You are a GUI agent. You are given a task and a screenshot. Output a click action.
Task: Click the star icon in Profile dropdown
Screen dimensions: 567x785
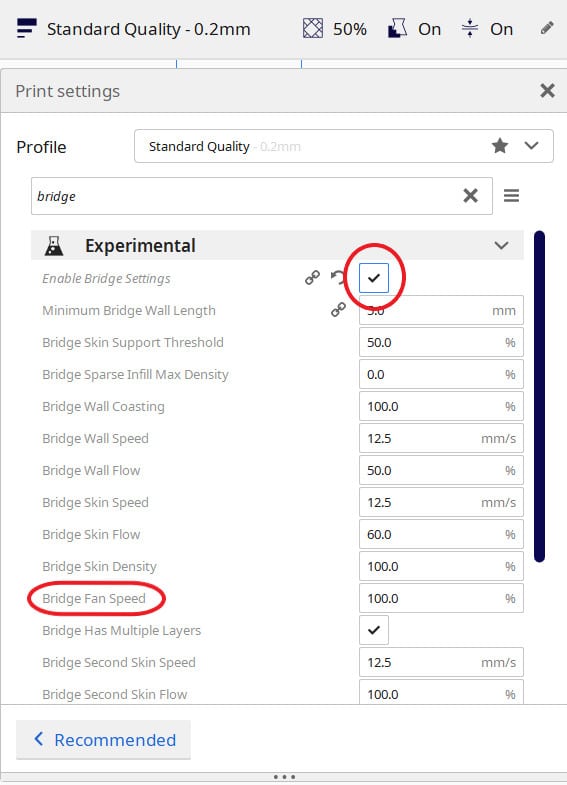click(x=499, y=146)
